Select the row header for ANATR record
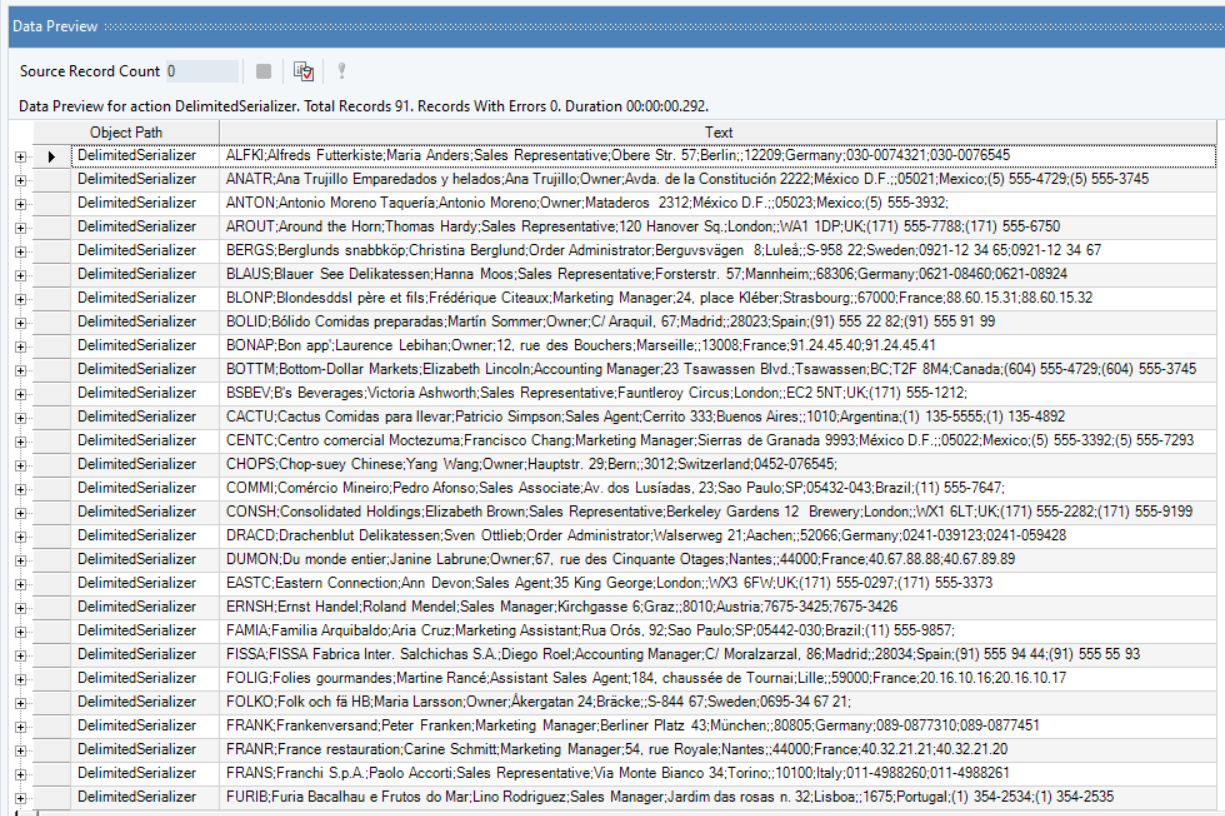This screenshot has width=1225, height=816. [51, 179]
